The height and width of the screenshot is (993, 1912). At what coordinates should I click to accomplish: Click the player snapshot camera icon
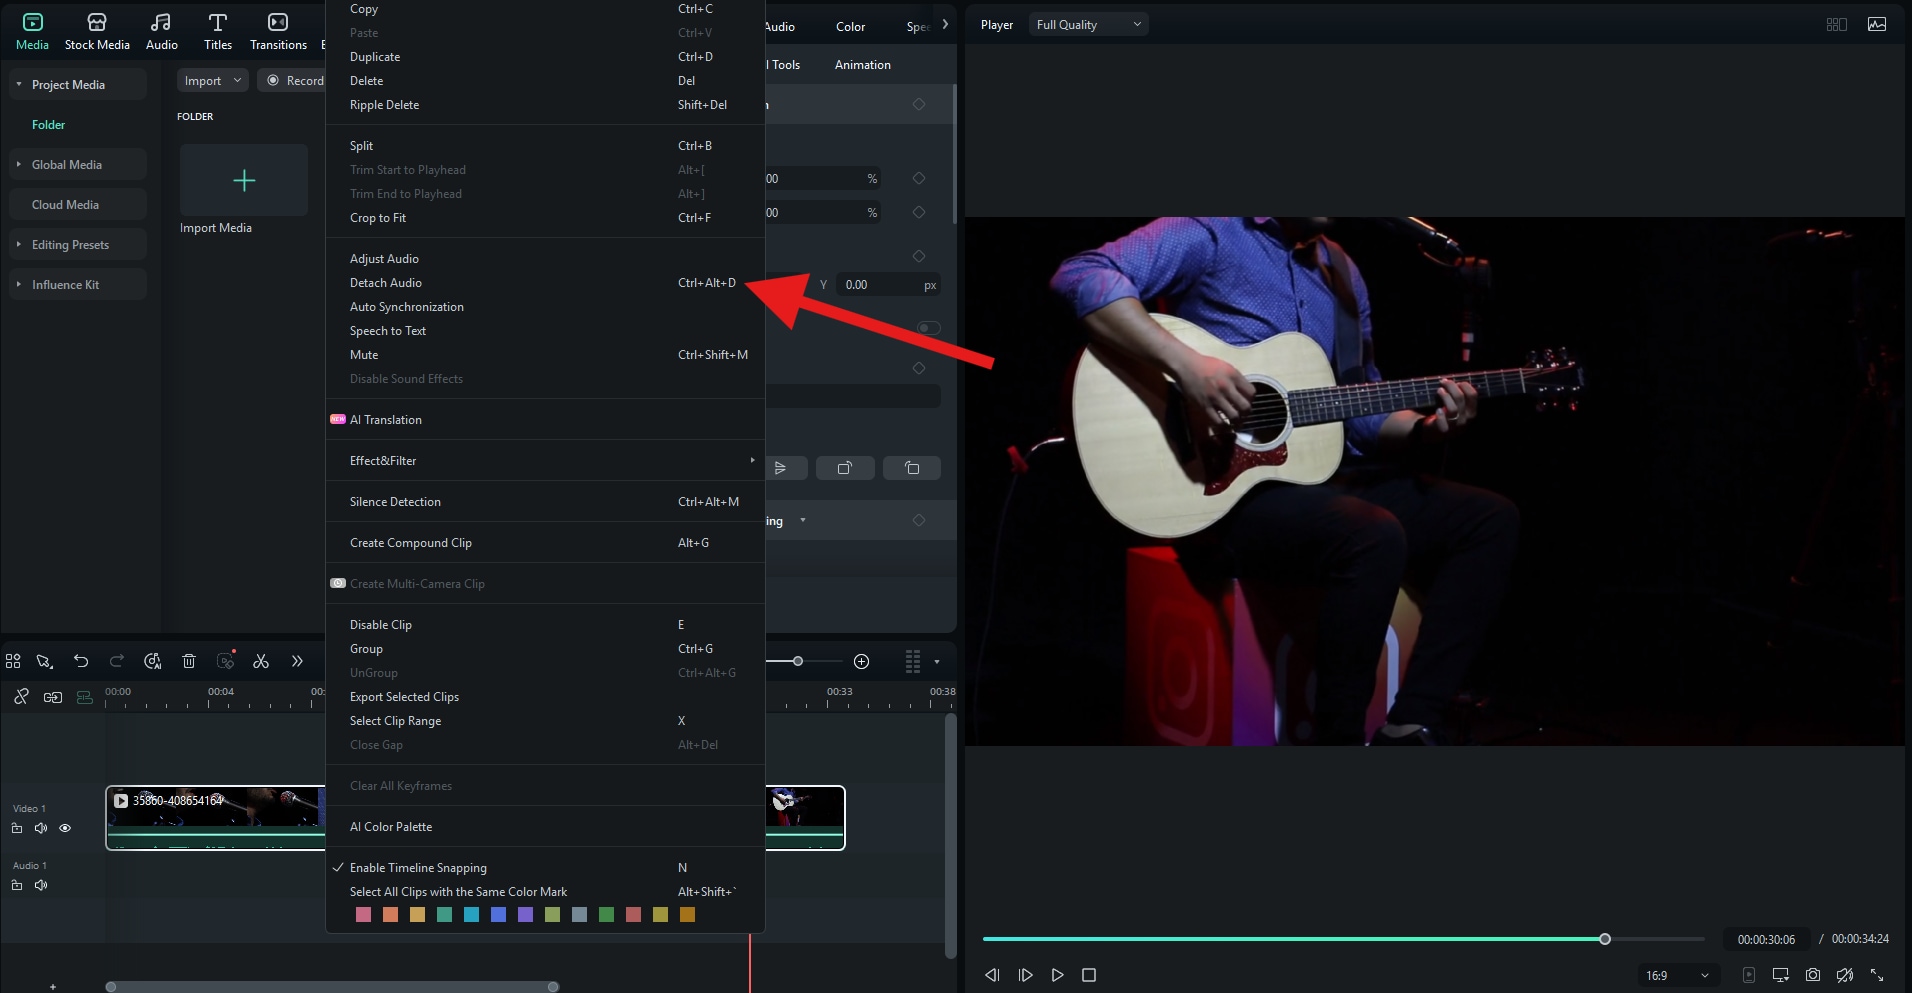pos(1813,975)
